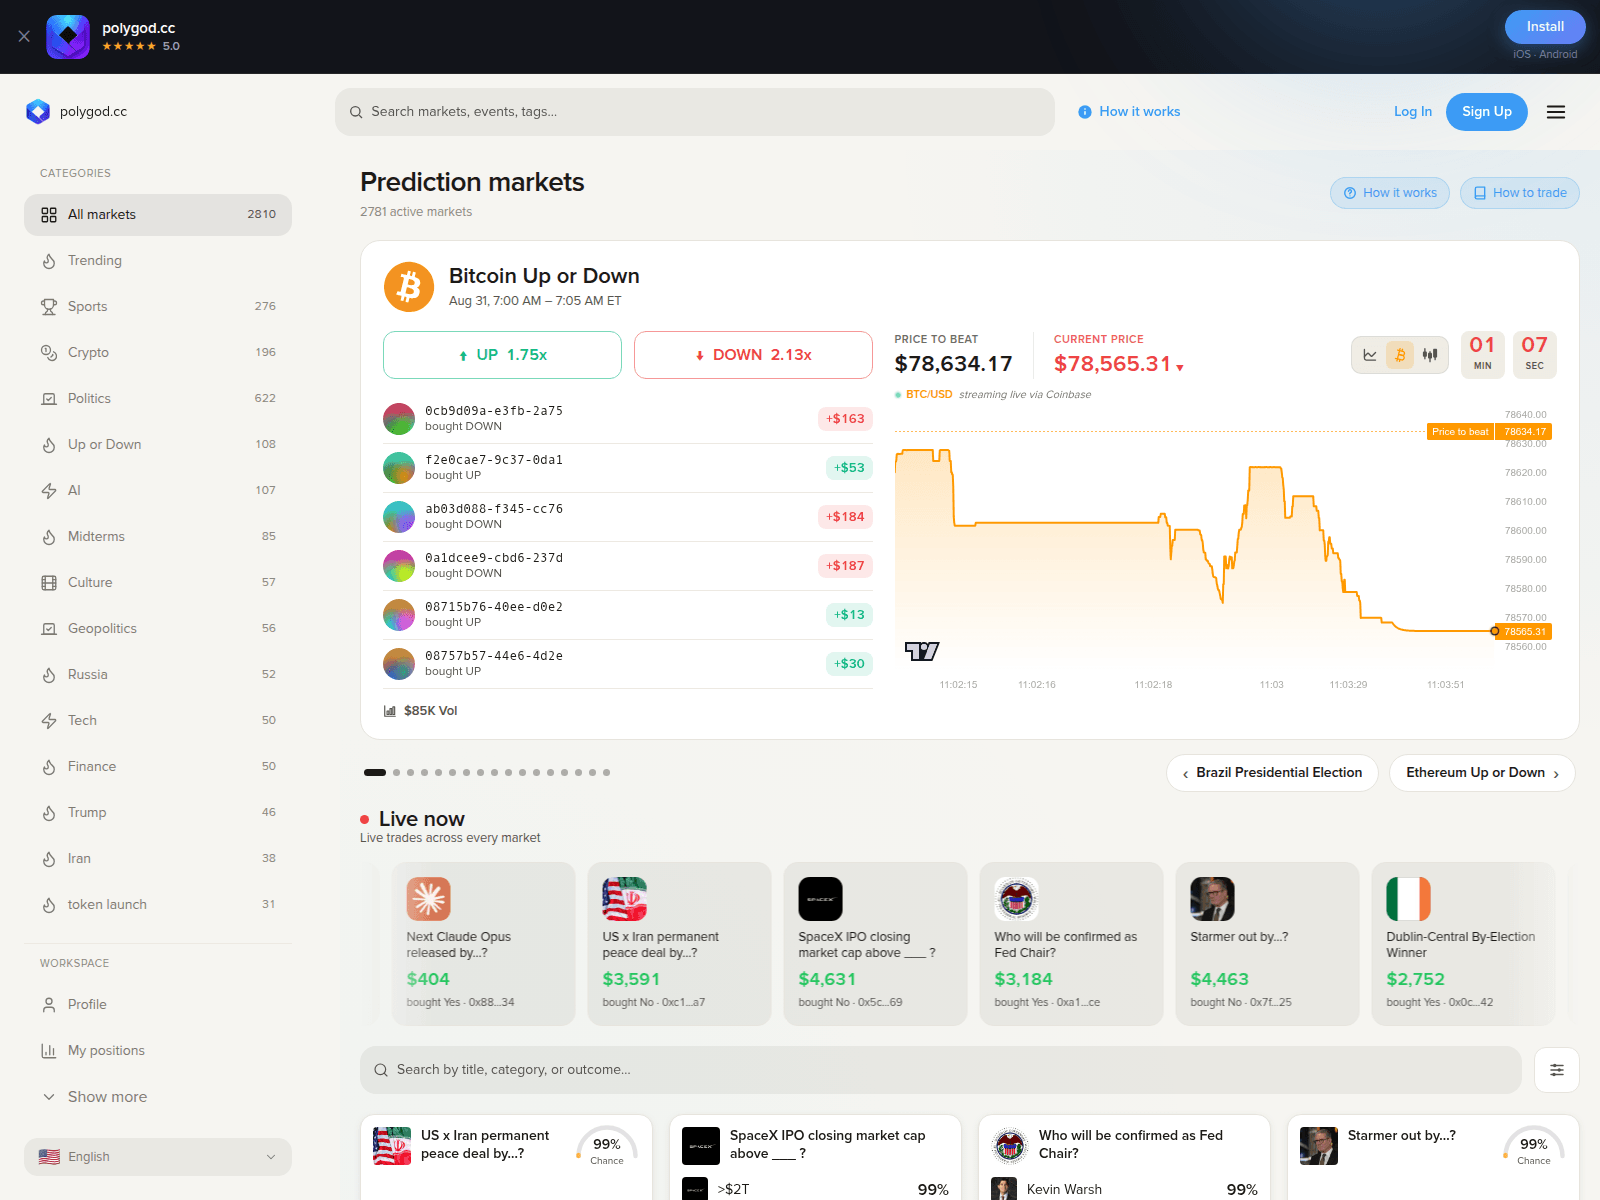Focus Search by title, category input

(940, 1070)
